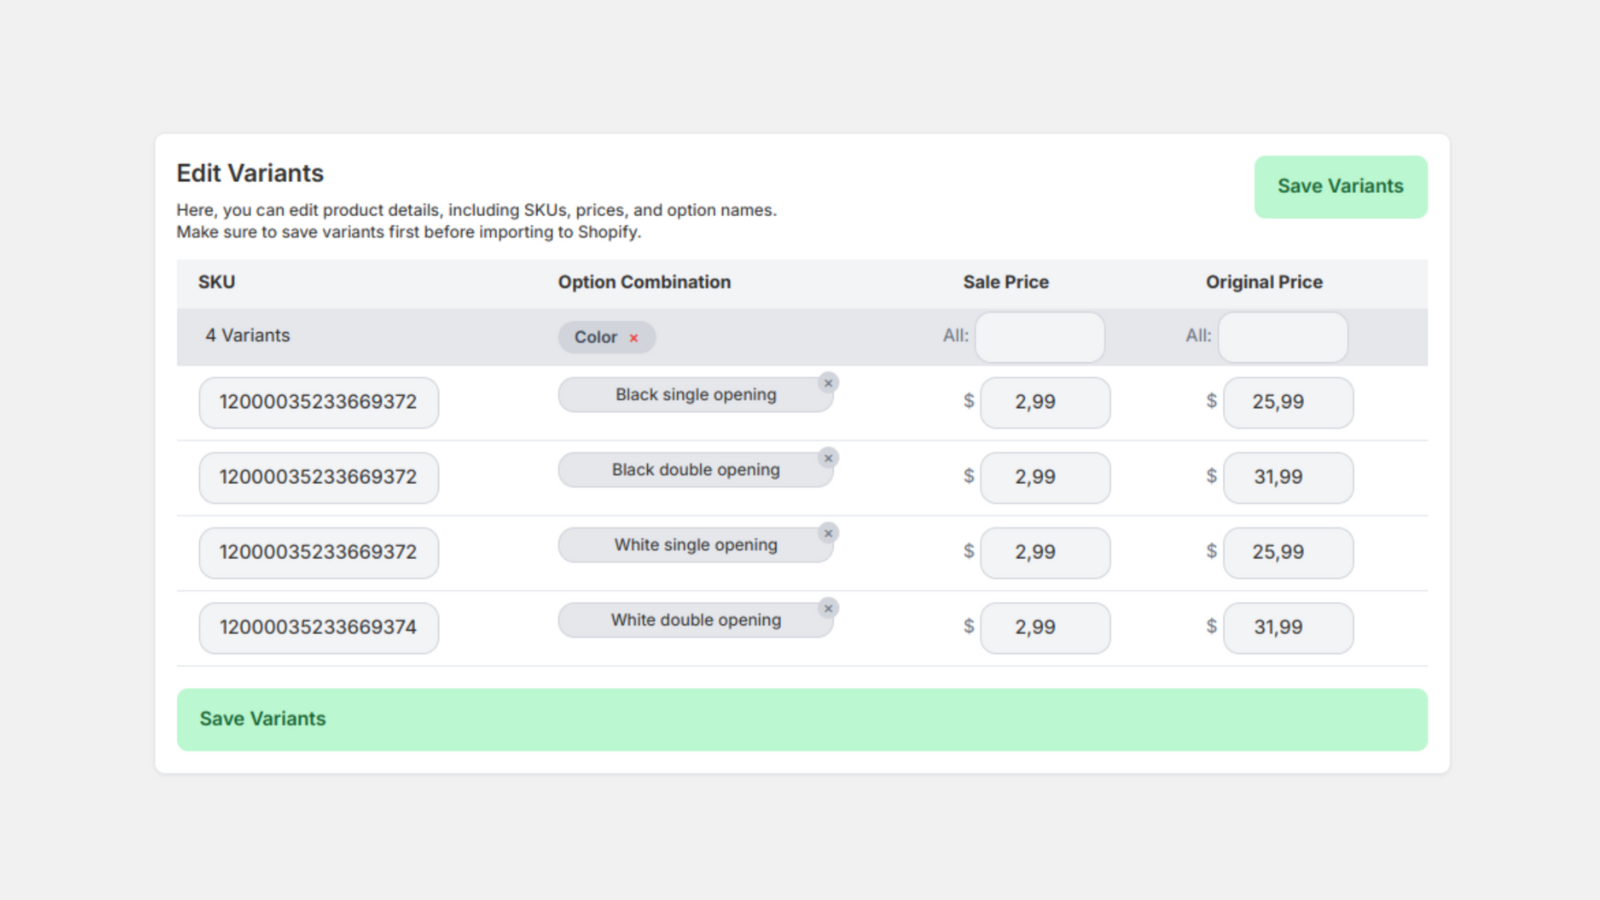Screen dimensions: 1600x900
Task: Select the first variant's SKU field
Action: 318,402
